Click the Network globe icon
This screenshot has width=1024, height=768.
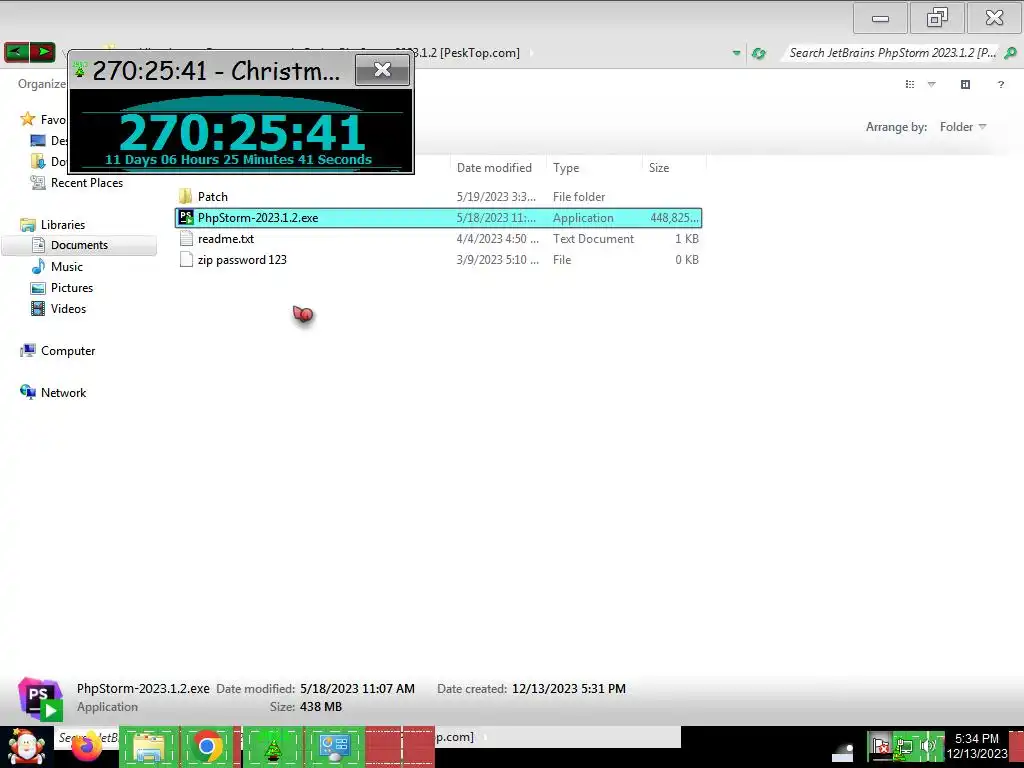click(x=27, y=392)
